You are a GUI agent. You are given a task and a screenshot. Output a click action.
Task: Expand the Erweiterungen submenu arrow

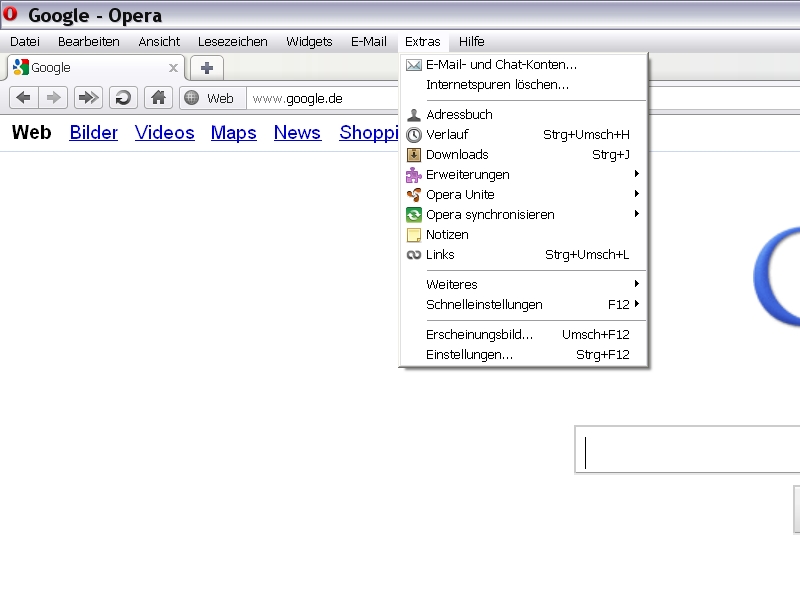point(637,174)
